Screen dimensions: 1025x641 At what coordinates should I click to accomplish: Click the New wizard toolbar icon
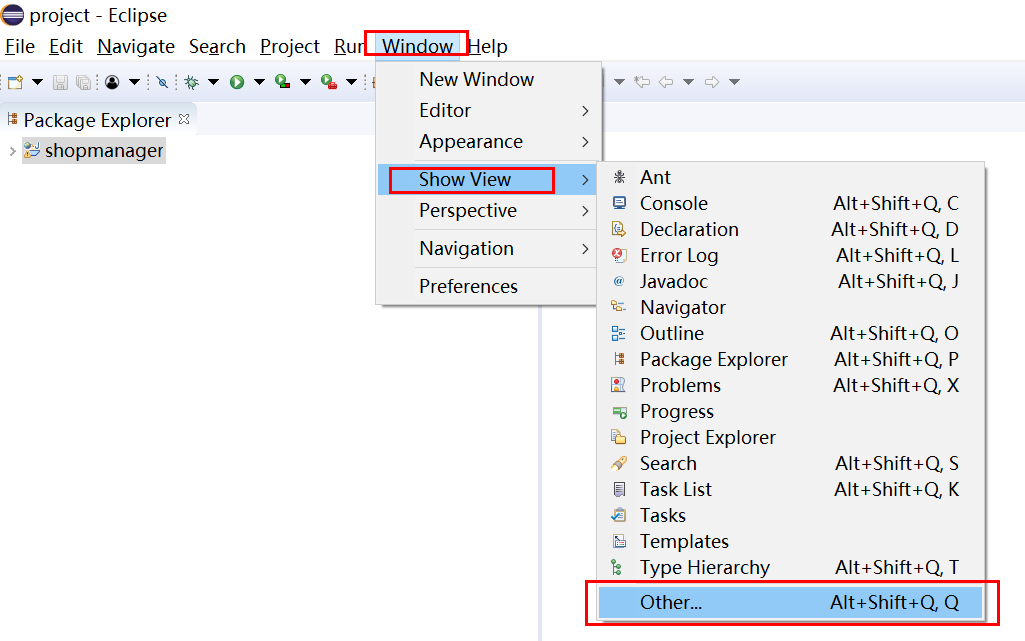16,82
